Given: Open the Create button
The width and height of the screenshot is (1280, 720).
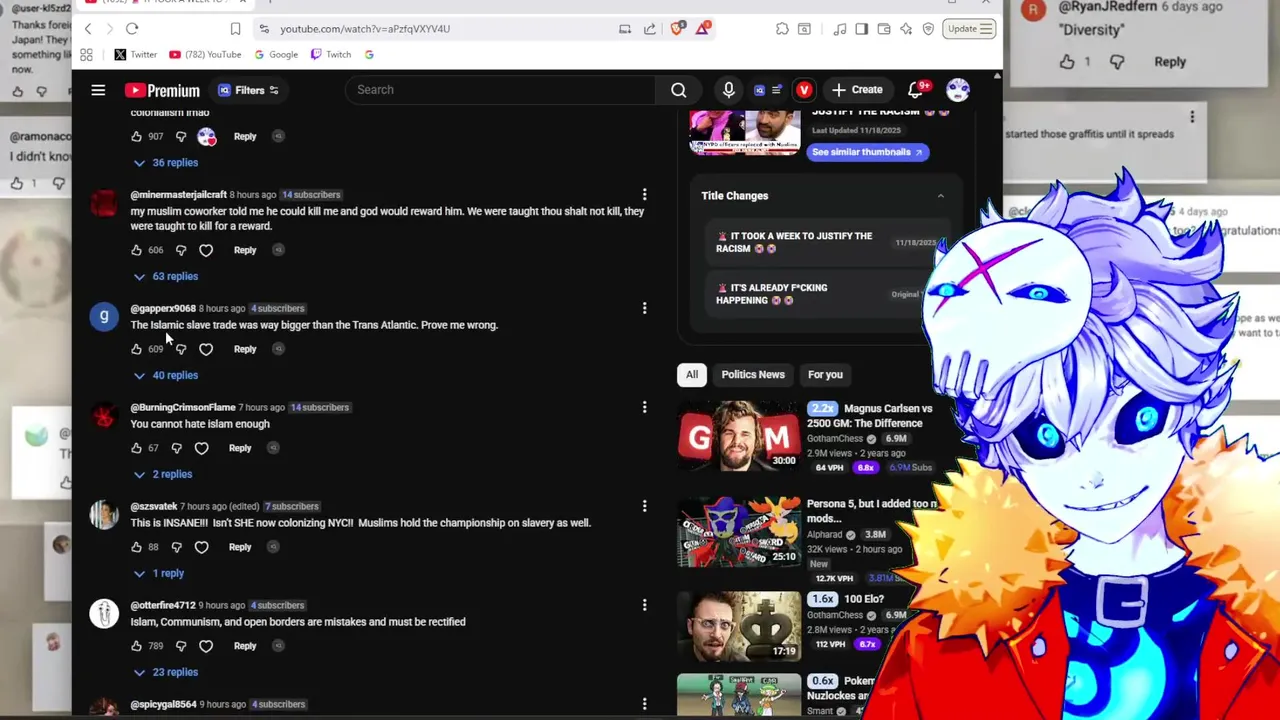Looking at the screenshot, I should coord(857,90).
